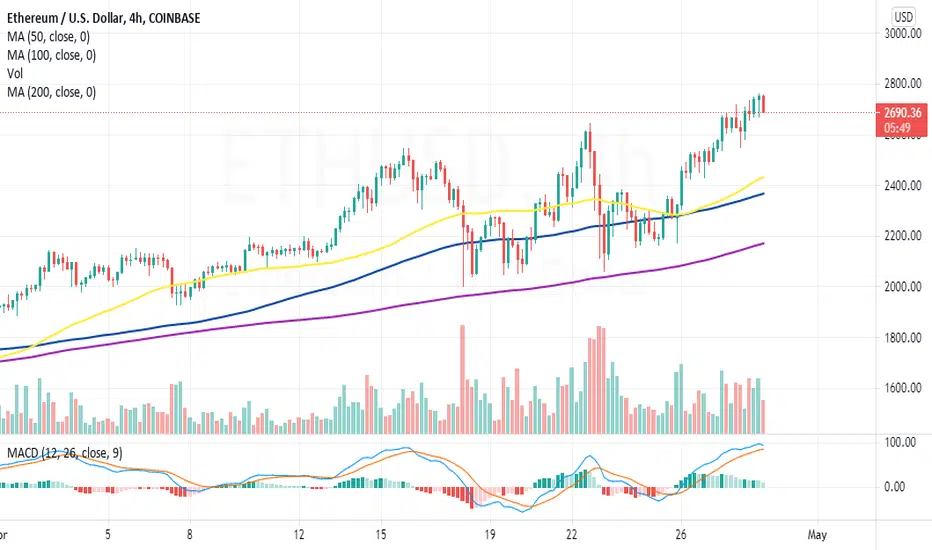Select the 22 date marker
This screenshot has width=932, height=550.
coord(571,535)
